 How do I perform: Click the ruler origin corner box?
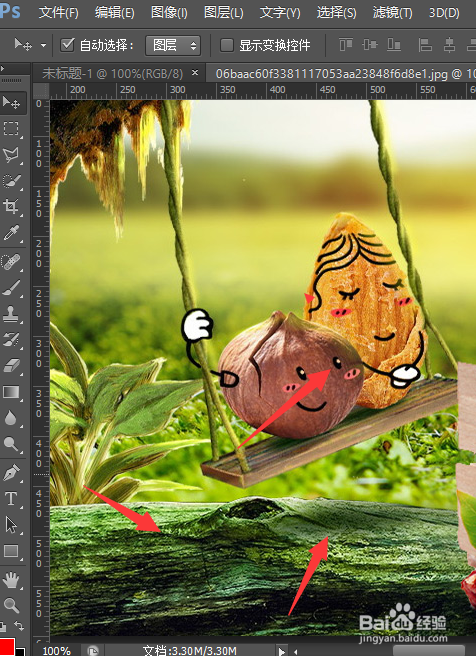[x=41, y=91]
